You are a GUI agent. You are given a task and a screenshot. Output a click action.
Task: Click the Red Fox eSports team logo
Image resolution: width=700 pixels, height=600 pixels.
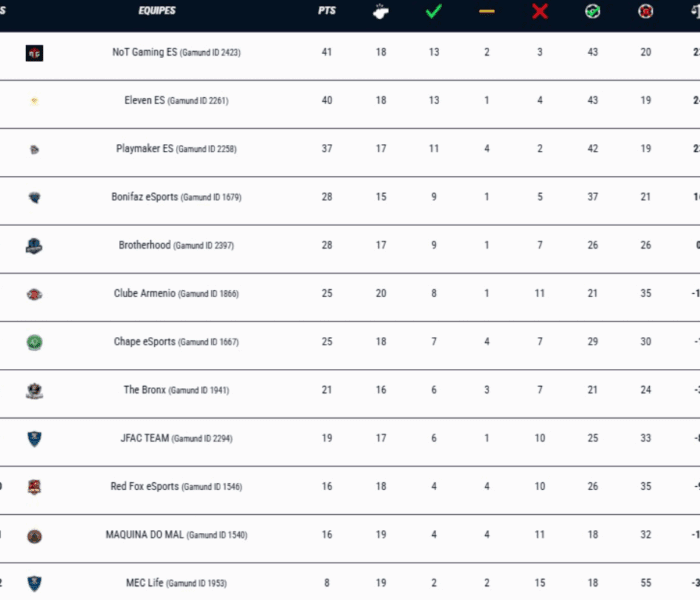click(x=34, y=487)
